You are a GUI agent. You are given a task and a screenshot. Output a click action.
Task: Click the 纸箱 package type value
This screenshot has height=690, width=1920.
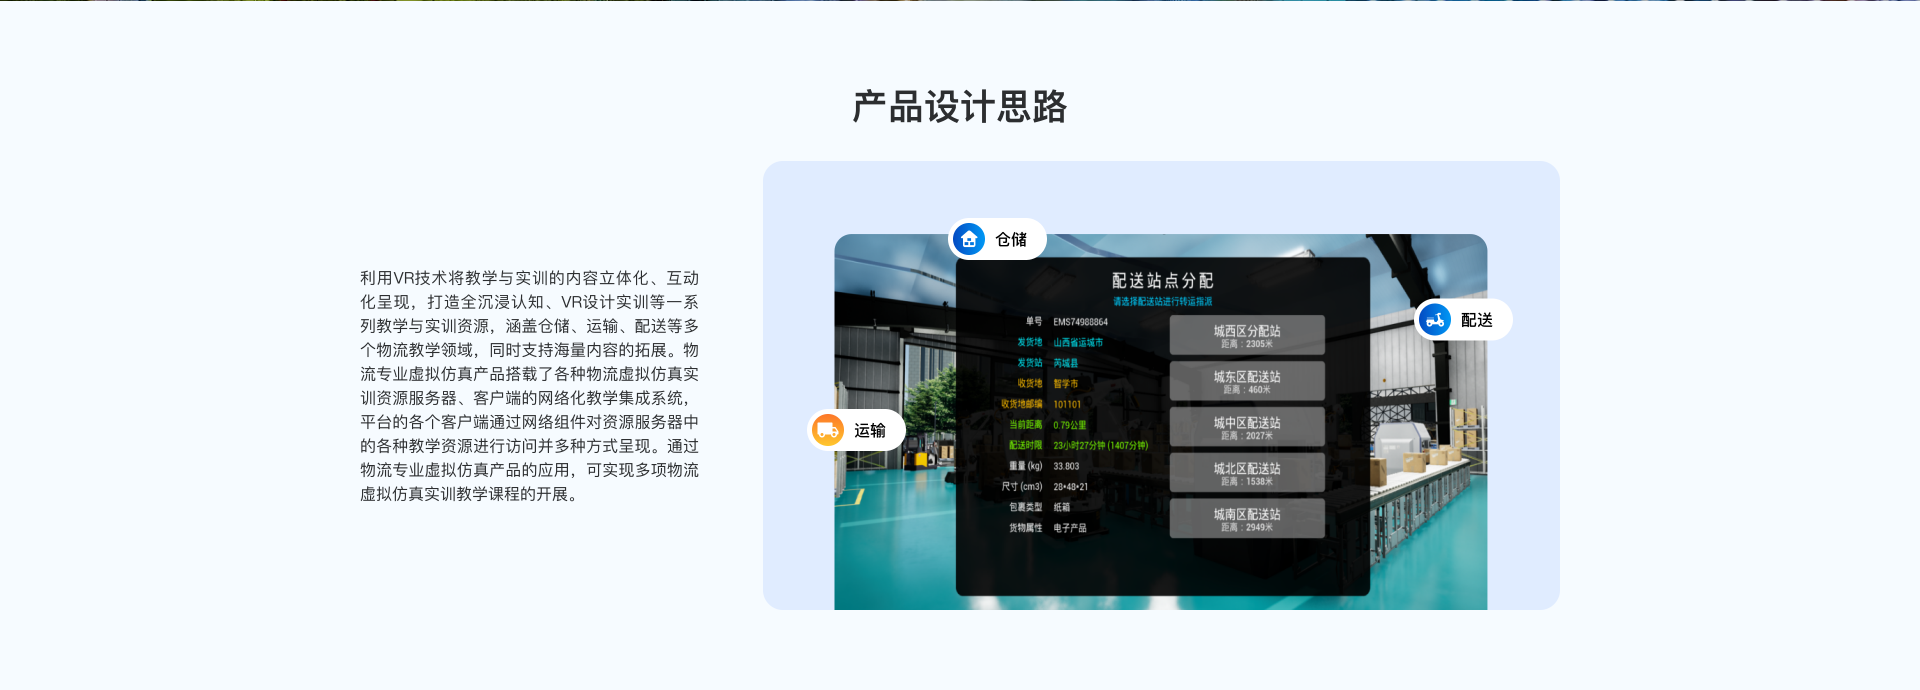(x=1062, y=507)
